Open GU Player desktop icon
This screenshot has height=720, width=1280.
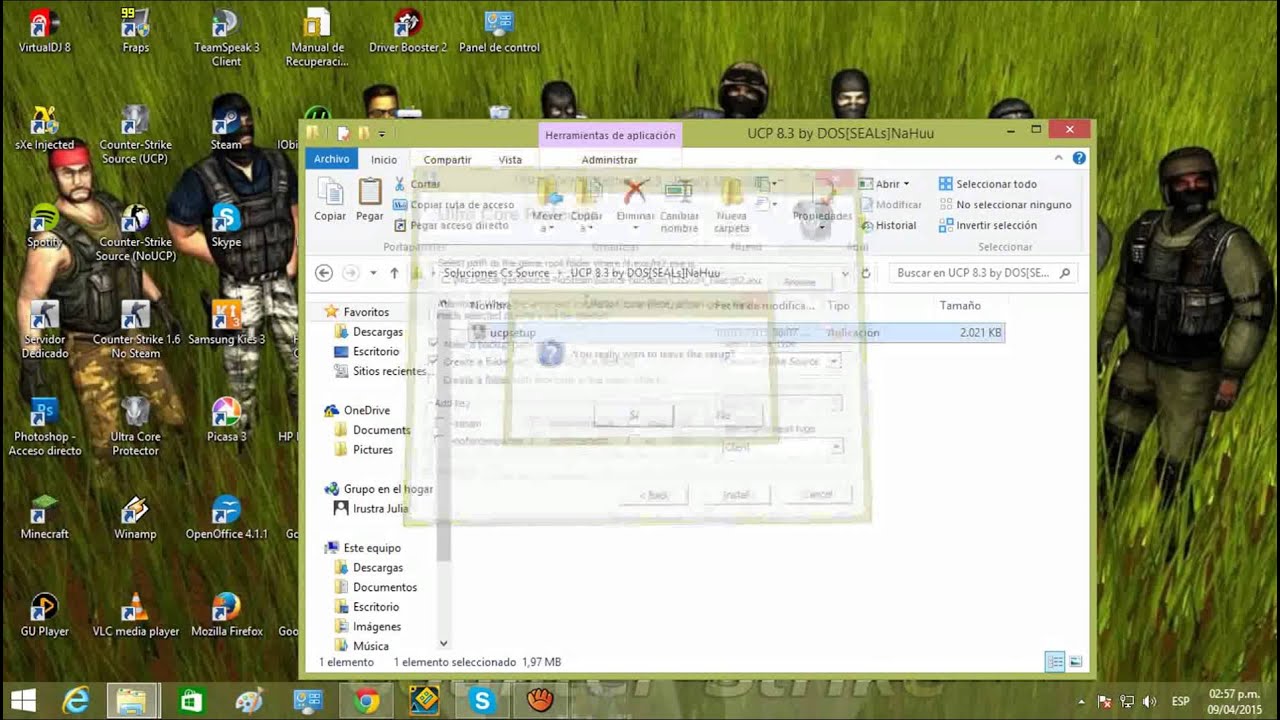click(x=45, y=613)
